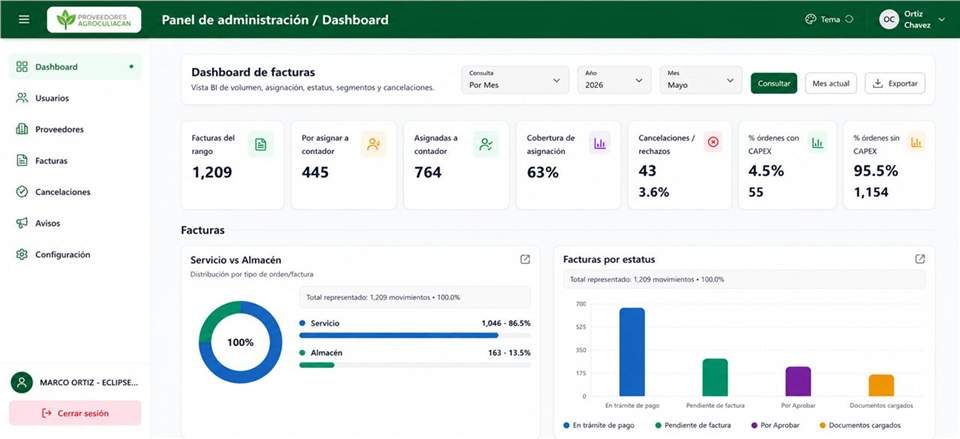
Task: Expand the Servicio vs Almacén chart
Action: [525, 260]
